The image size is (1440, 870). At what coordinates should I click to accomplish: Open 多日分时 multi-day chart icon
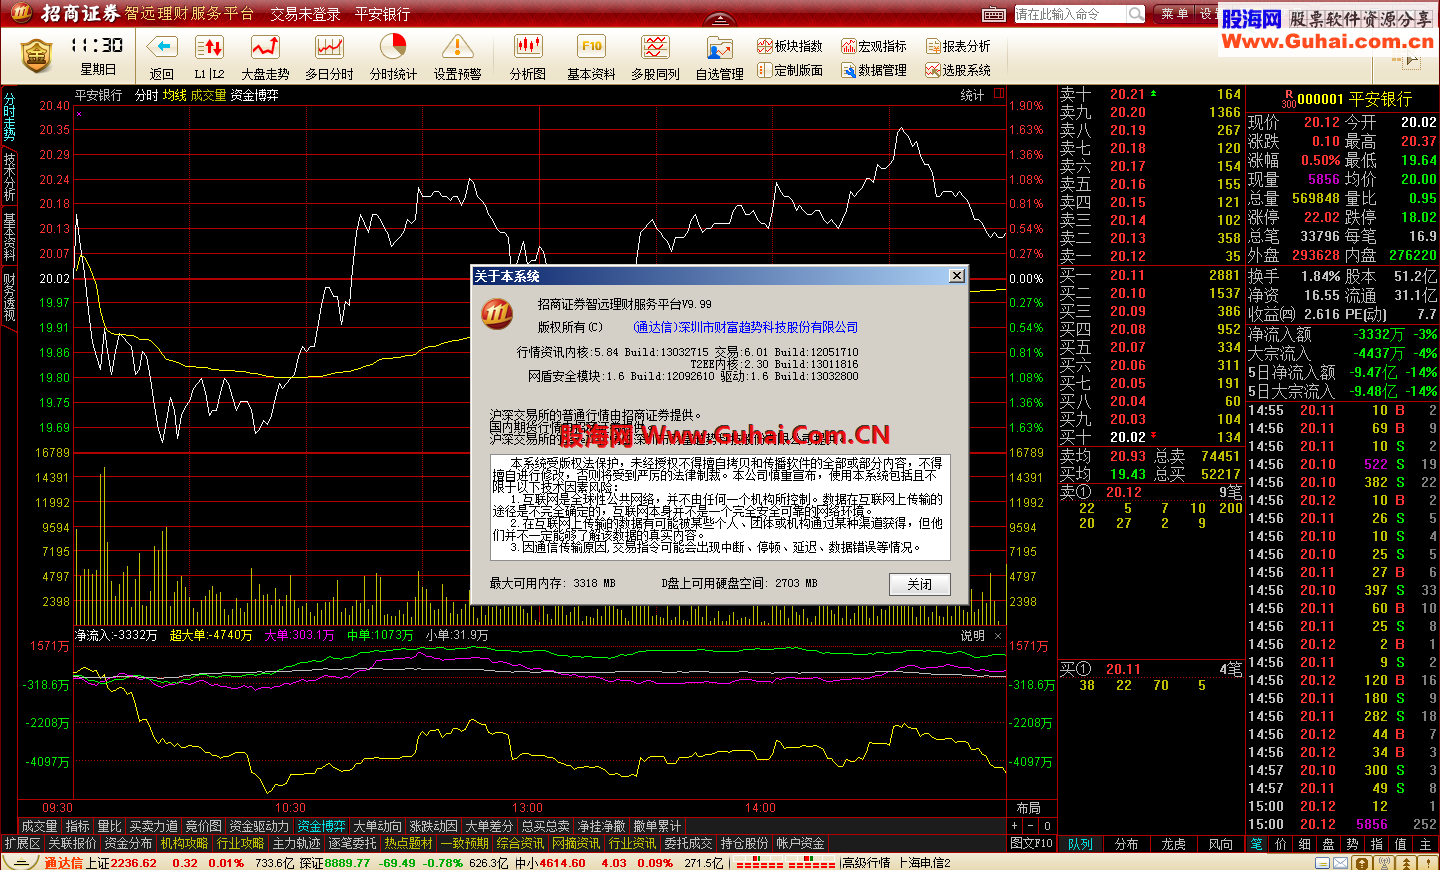329,47
